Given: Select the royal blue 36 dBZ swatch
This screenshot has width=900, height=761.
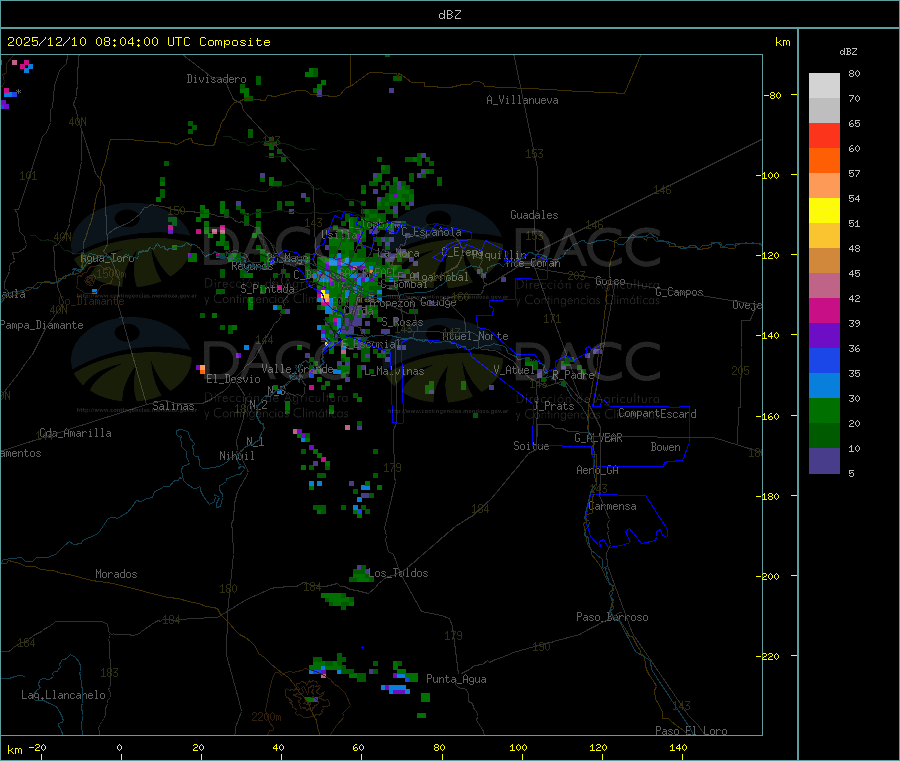Looking at the screenshot, I should click(824, 360).
